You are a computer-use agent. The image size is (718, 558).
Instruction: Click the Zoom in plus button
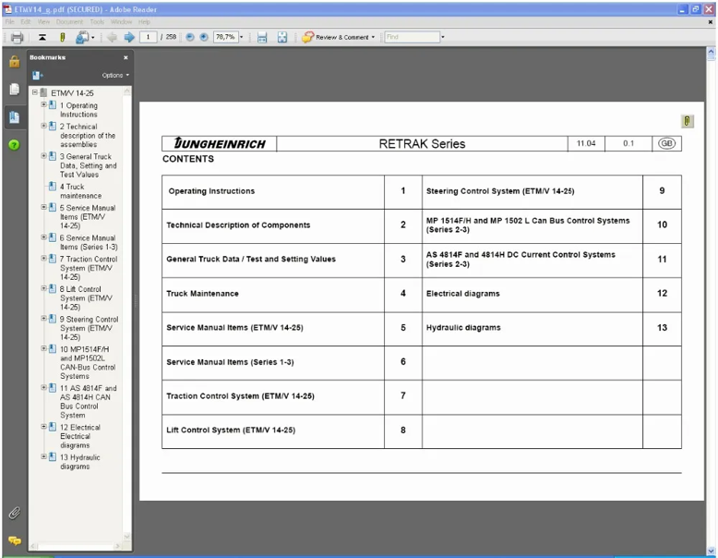point(204,37)
